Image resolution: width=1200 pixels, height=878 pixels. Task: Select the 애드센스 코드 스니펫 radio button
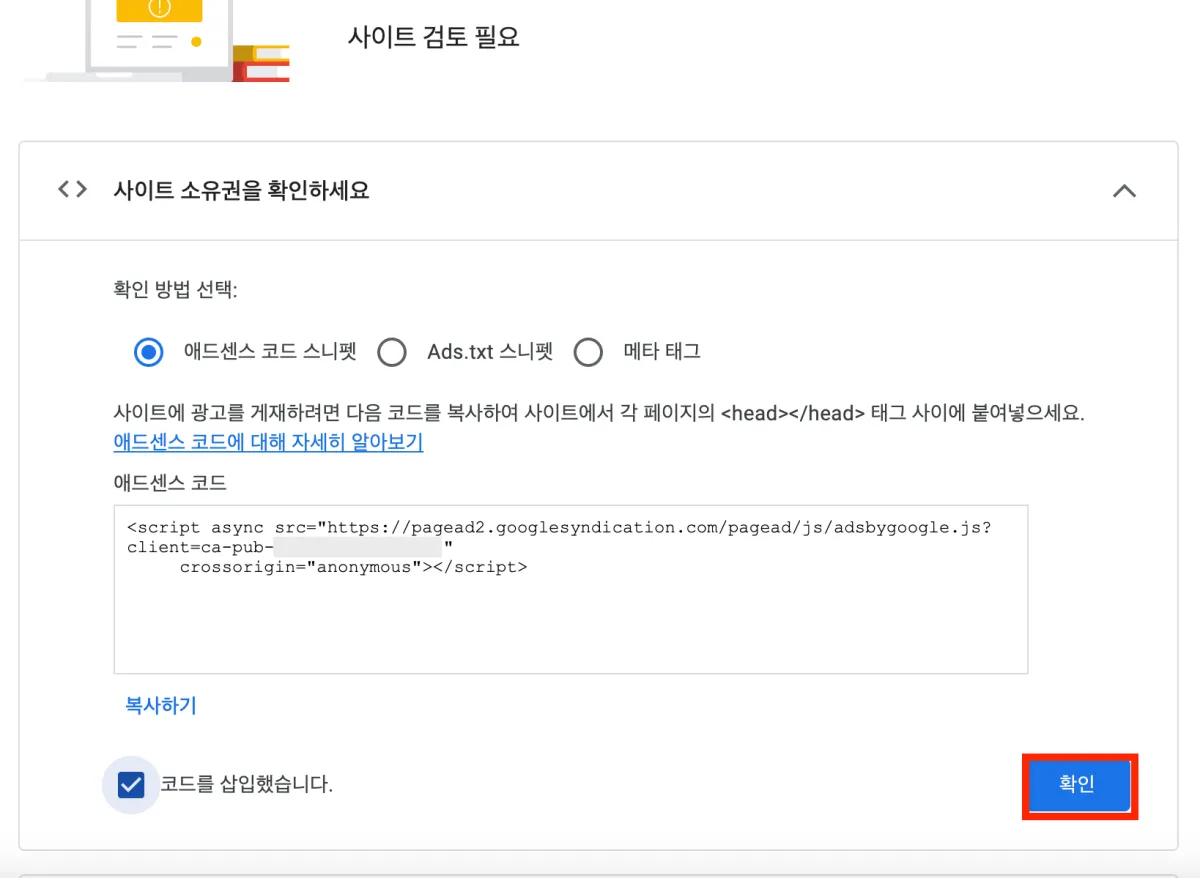tap(148, 352)
